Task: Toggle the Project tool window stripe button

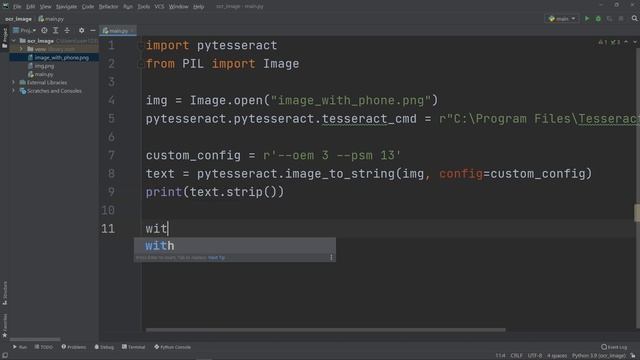Action: click(5, 38)
